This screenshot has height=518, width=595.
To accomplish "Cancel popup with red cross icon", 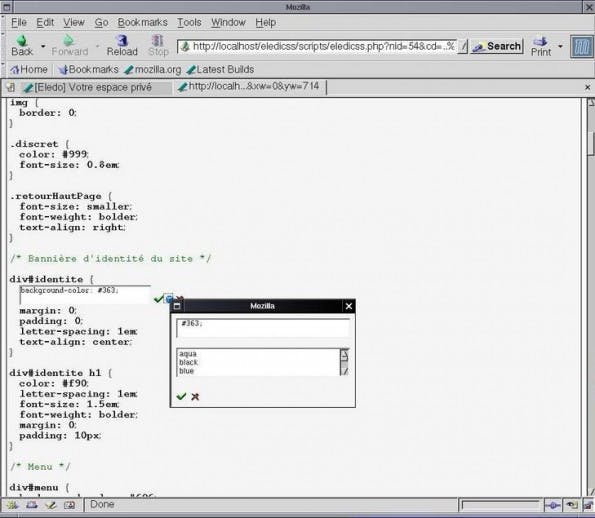I will (x=195, y=397).
